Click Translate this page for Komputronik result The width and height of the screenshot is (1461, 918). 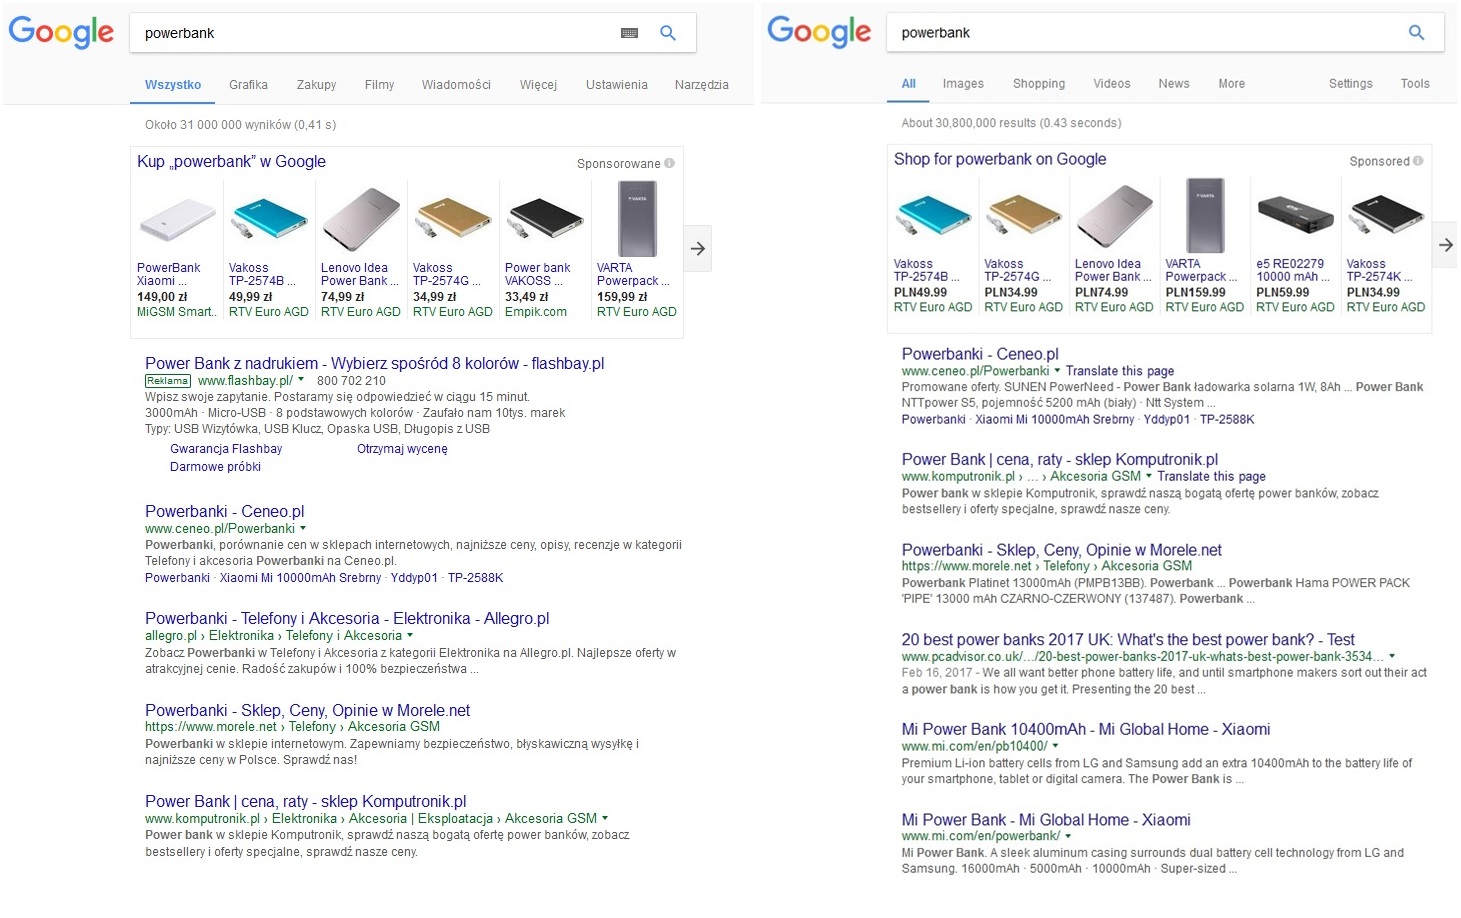pos(1211,477)
